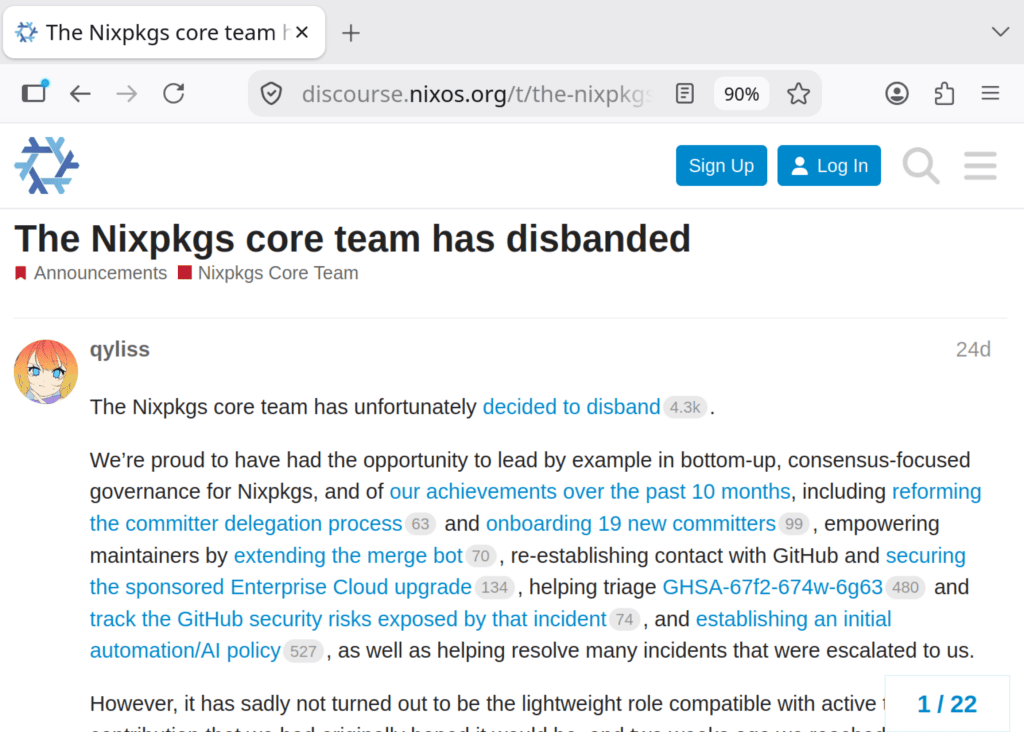Open the 1 / 22 topic progress
This screenshot has width=1024, height=732.
pyautogui.click(x=947, y=704)
